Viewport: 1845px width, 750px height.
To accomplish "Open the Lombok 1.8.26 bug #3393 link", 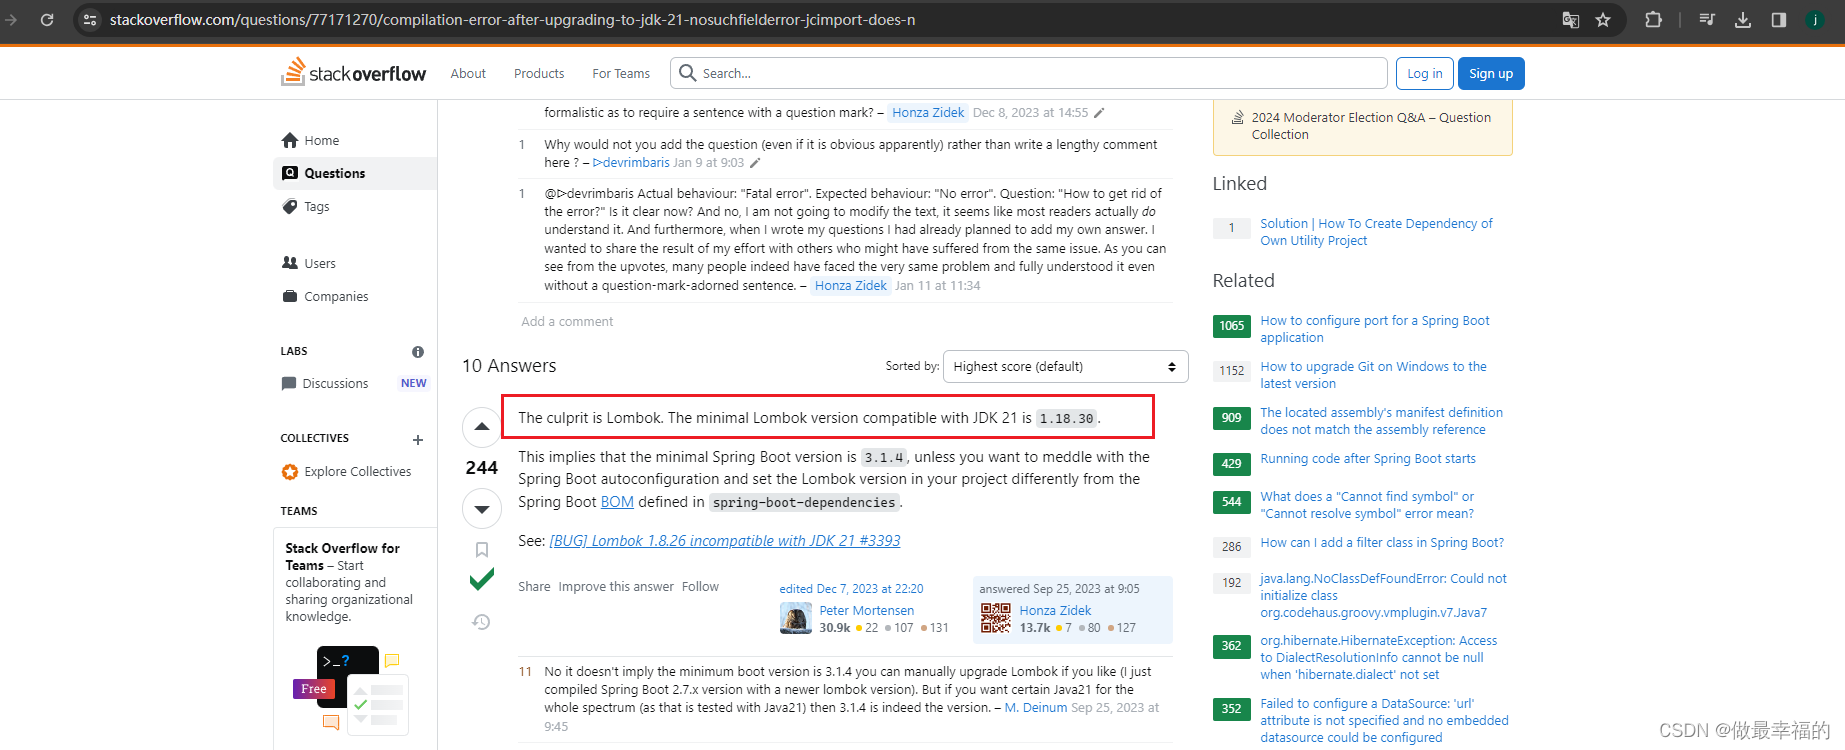I will click(x=725, y=541).
